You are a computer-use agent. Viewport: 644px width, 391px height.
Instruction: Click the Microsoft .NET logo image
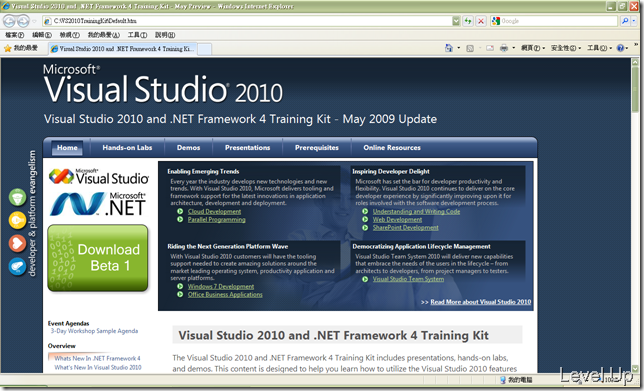point(98,204)
